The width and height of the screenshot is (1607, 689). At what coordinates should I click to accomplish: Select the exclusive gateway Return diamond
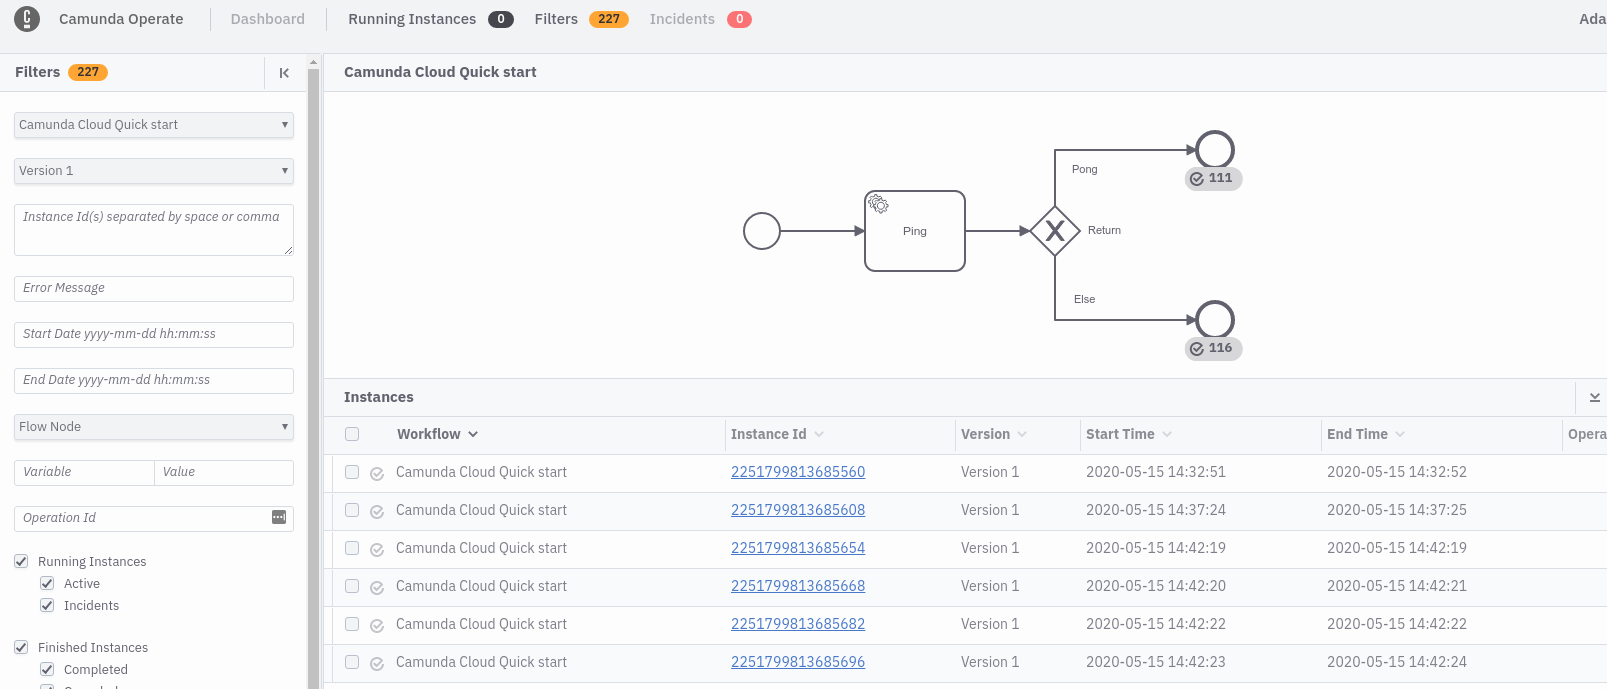(1054, 231)
